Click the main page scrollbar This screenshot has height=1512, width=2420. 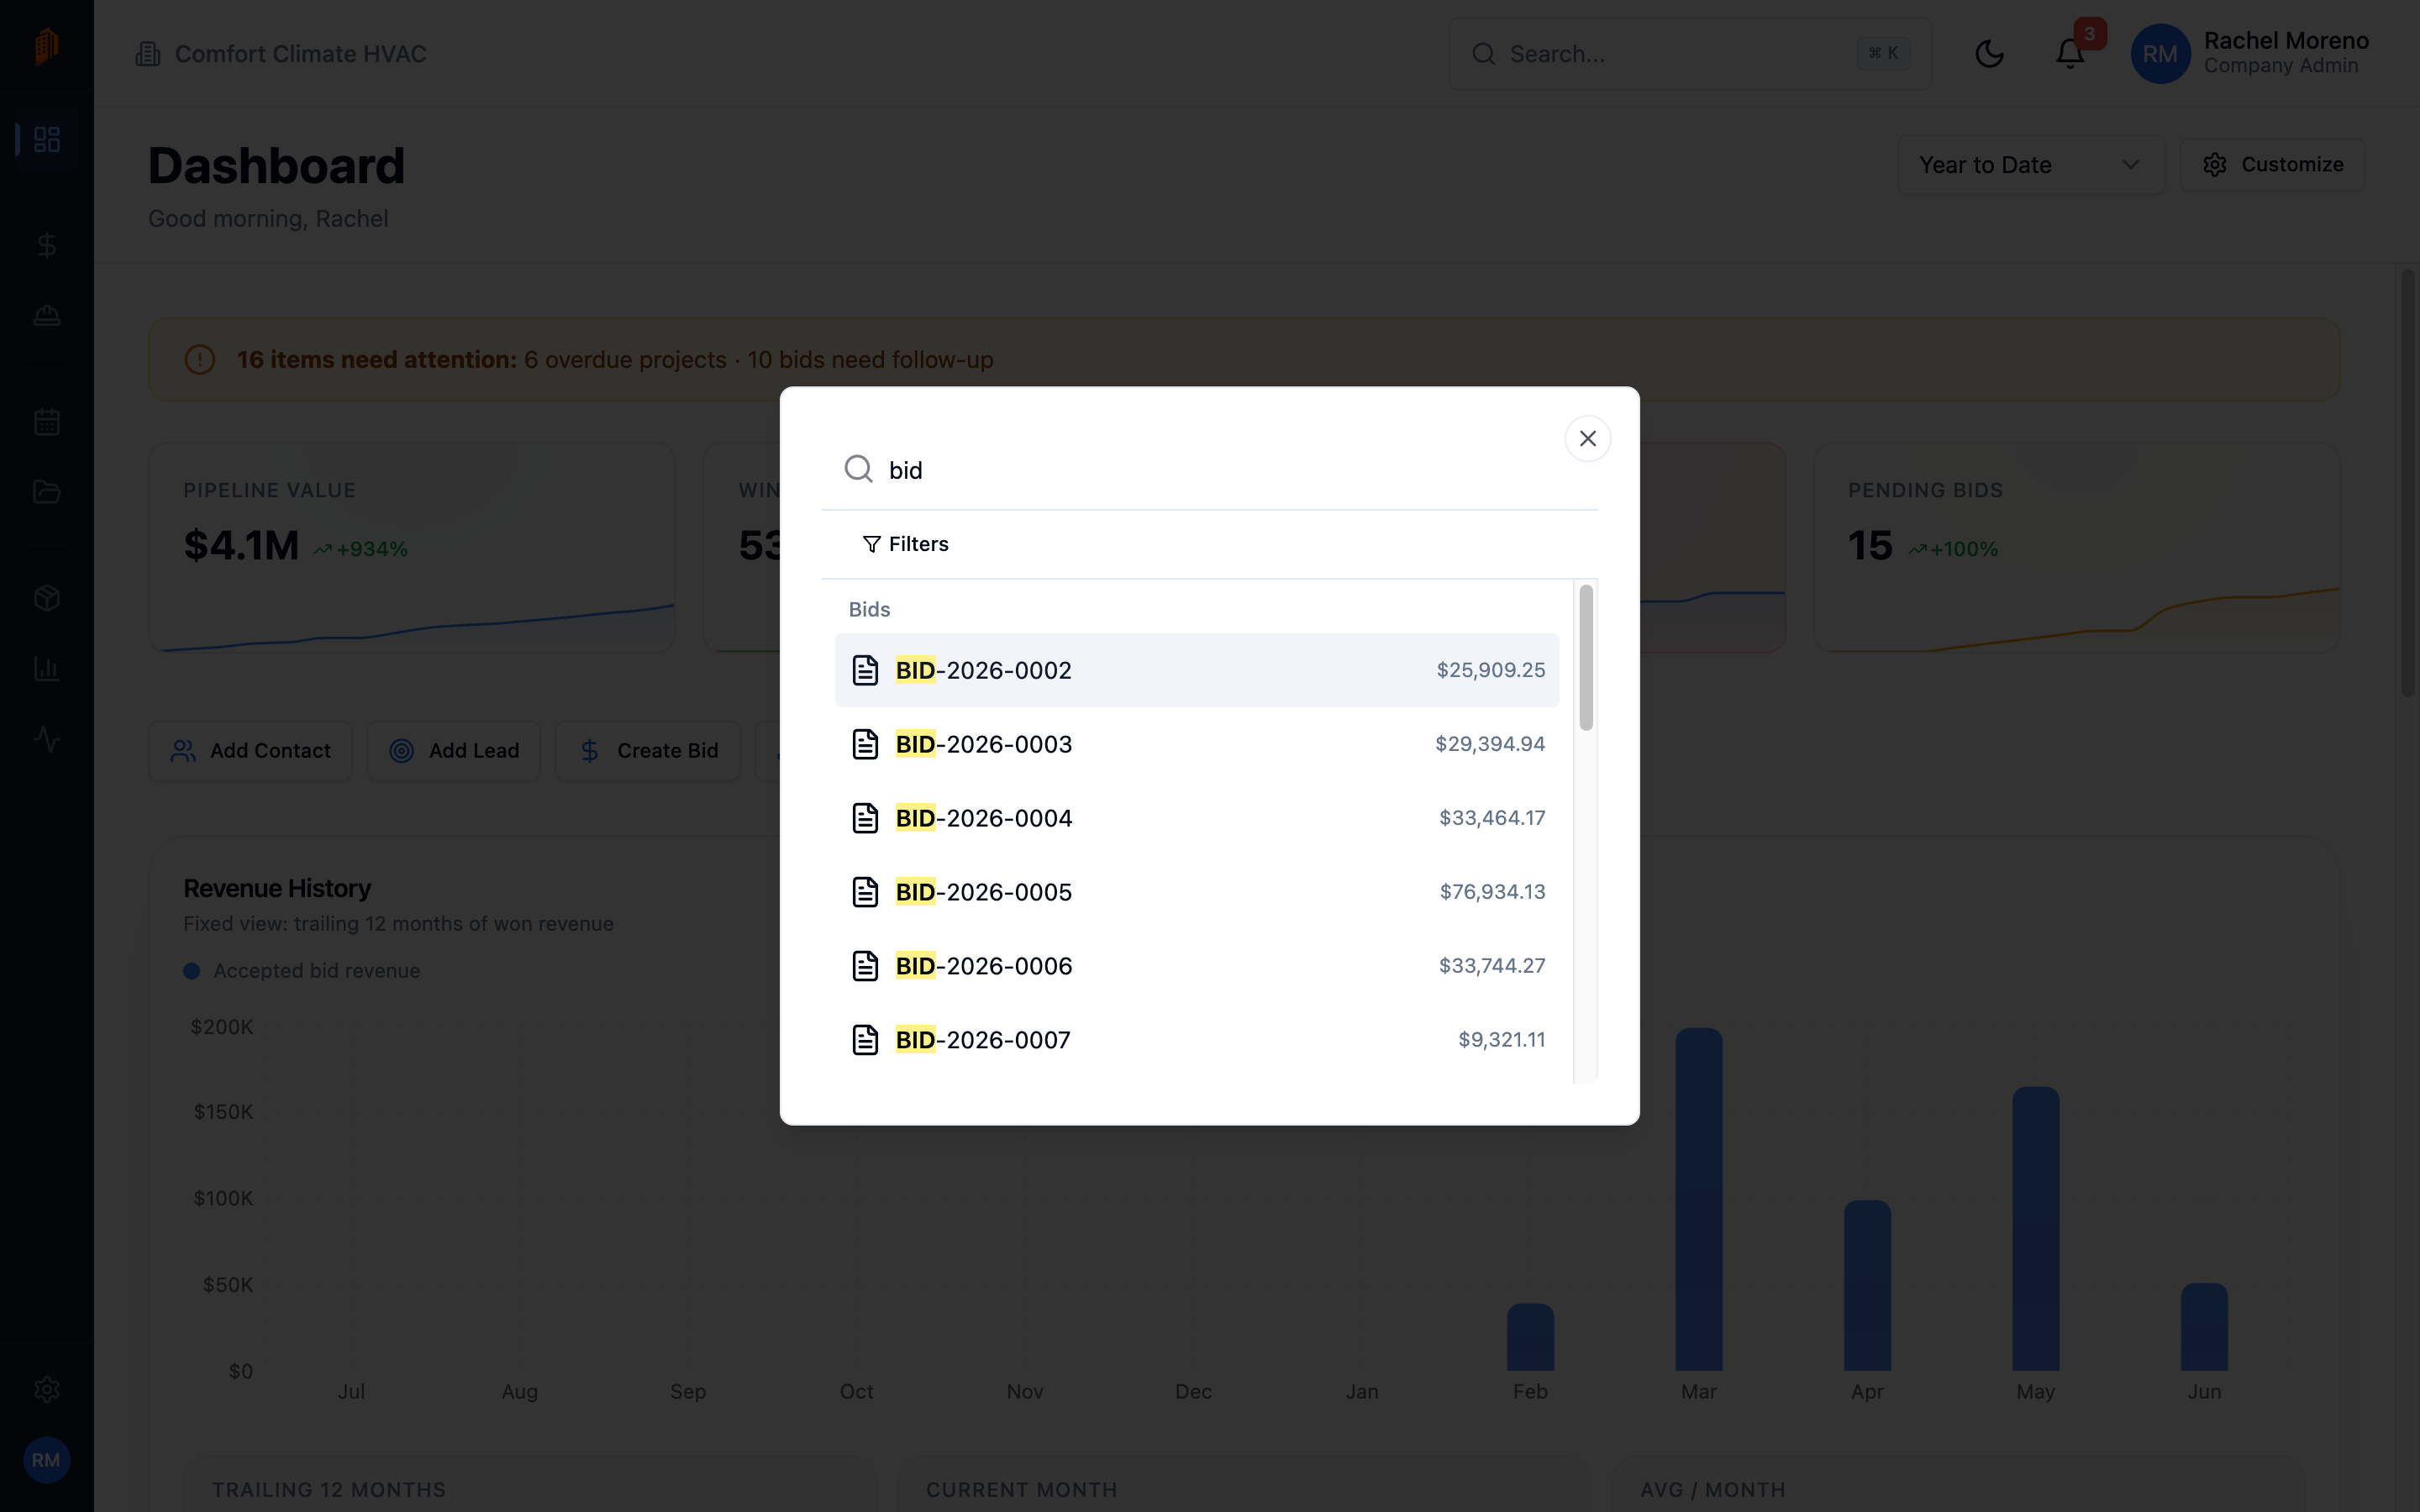2407,482
